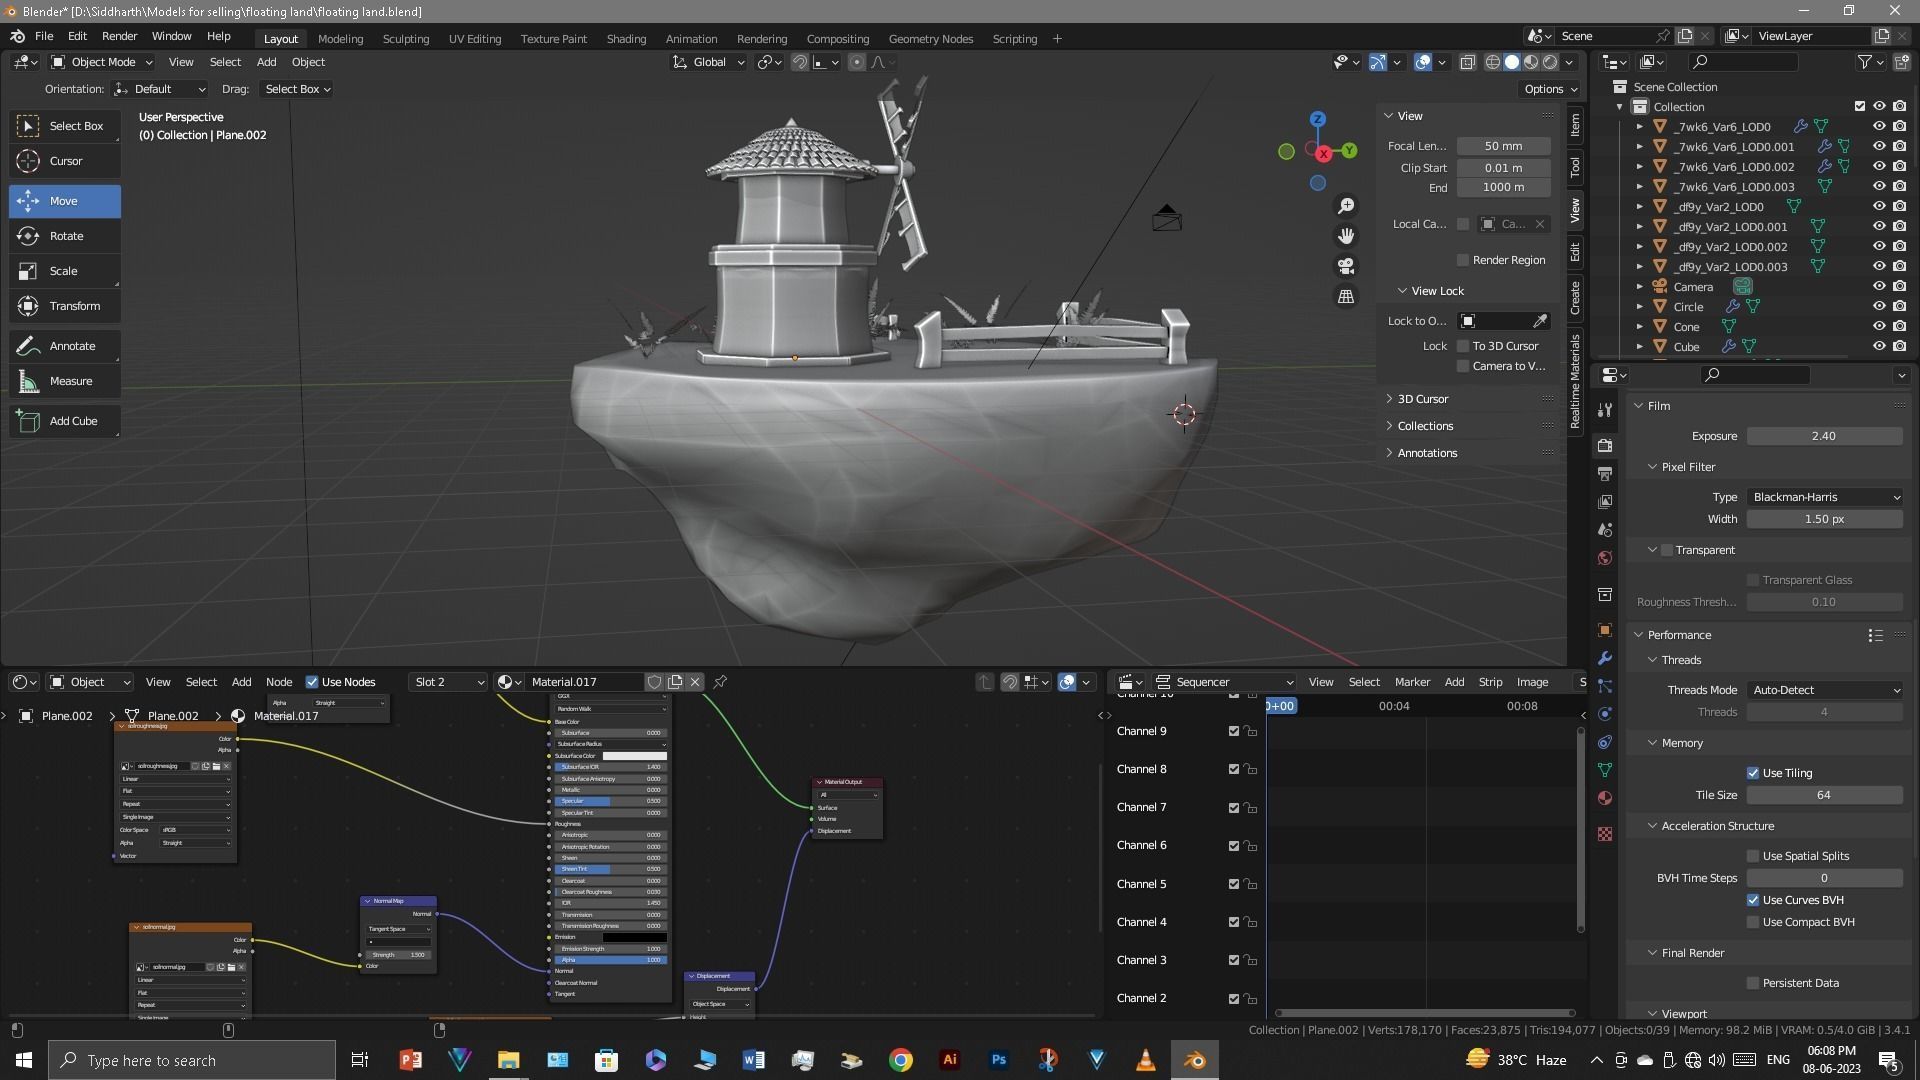Image resolution: width=1920 pixels, height=1080 pixels.
Task: Toggle camera view icon in viewport
Action: [1346, 266]
